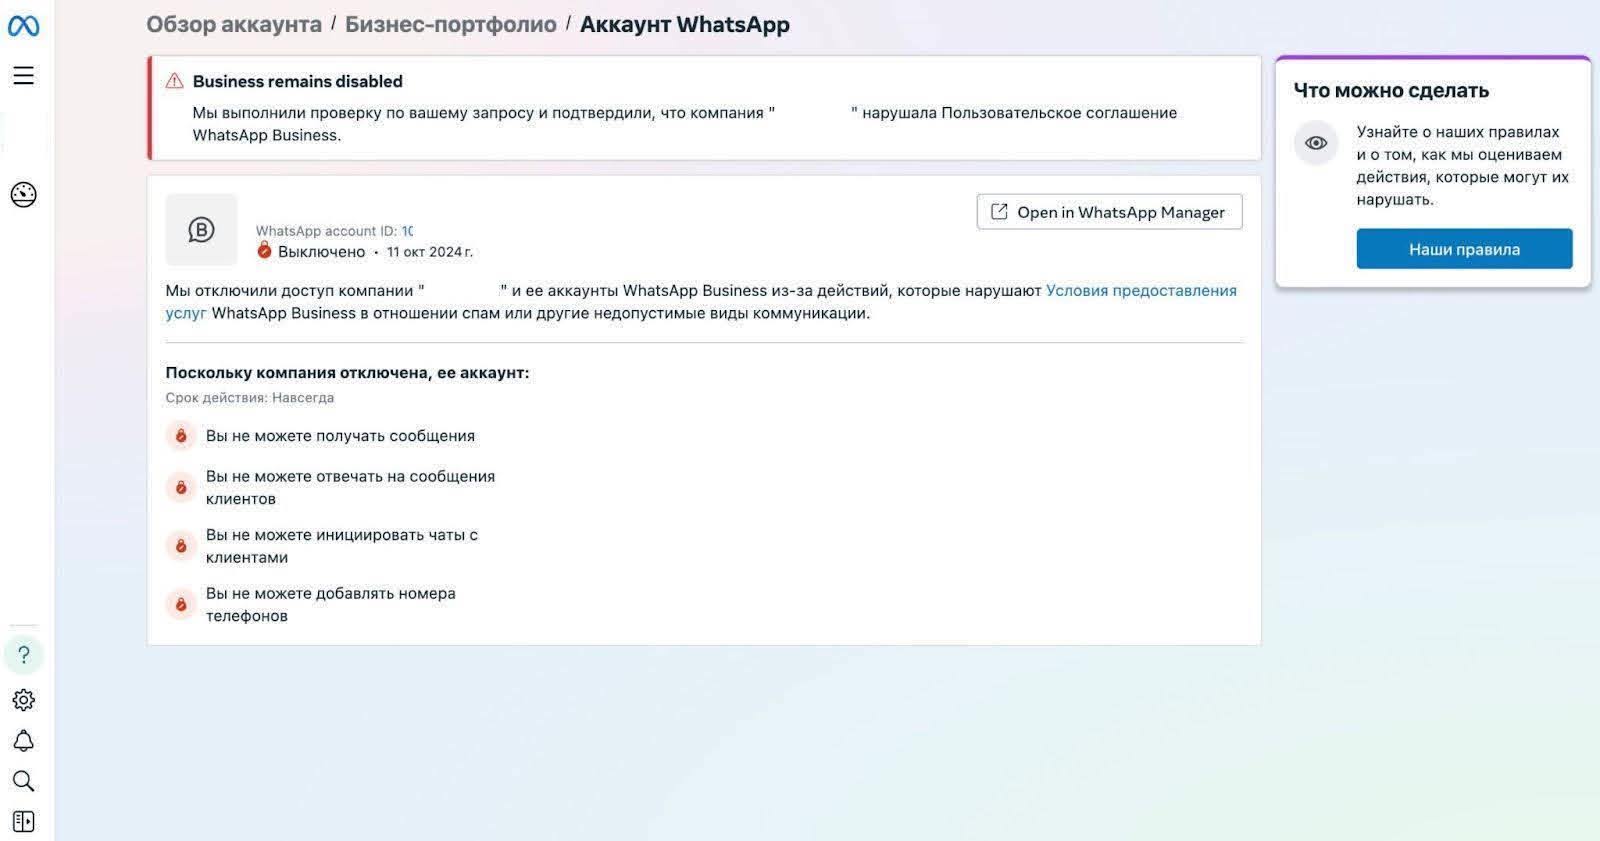Click Open in WhatsApp Manager button
The height and width of the screenshot is (841, 1600).
(1109, 212)
